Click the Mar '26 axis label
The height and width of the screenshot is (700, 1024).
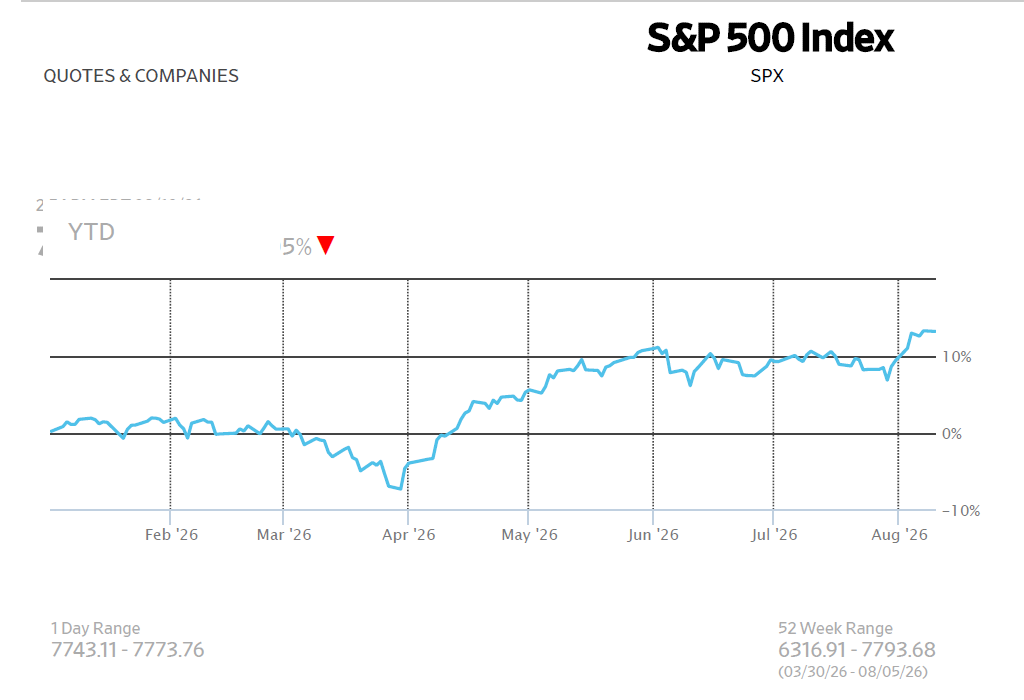pos(284,535)
